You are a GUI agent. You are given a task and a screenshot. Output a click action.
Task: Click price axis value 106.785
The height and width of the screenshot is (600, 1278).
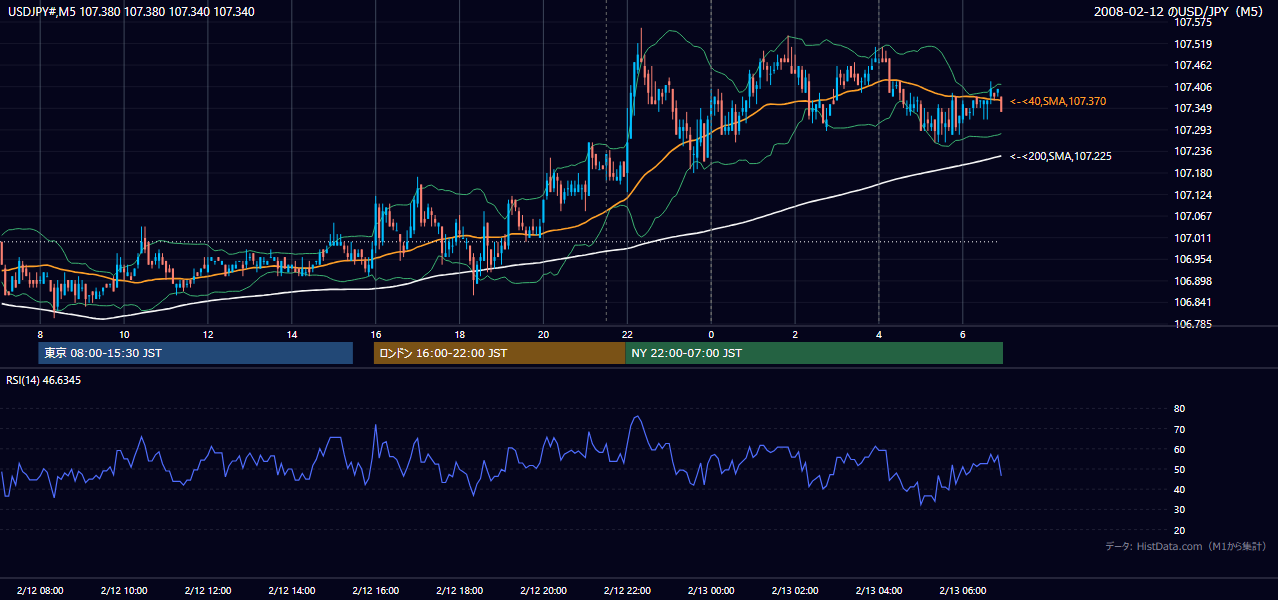(1193, 324)
